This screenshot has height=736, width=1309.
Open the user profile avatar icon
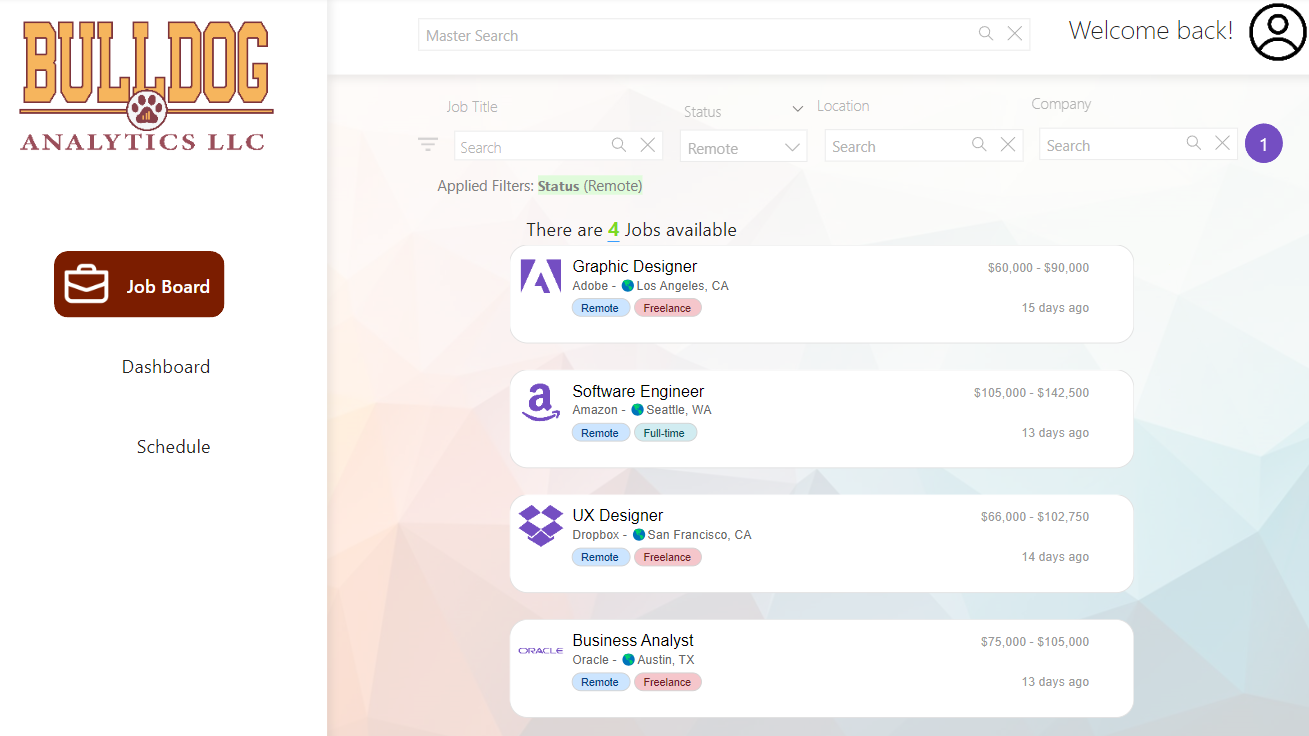(x=1277, y=32)
